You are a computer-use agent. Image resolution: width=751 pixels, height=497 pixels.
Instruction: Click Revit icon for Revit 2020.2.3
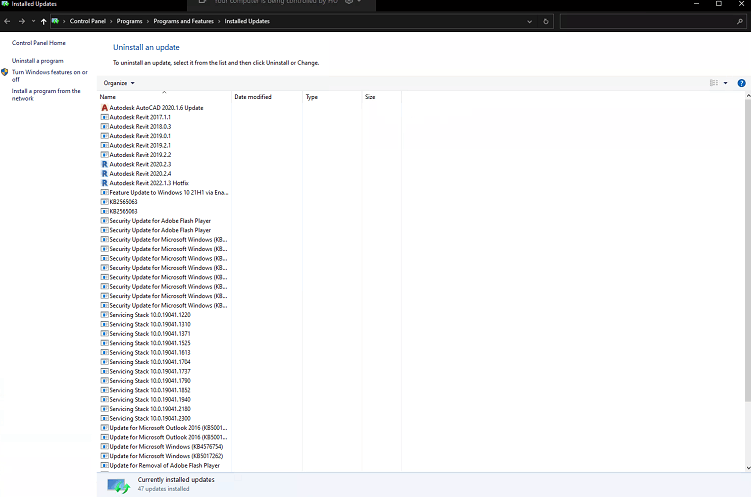[x=104, y=164]
